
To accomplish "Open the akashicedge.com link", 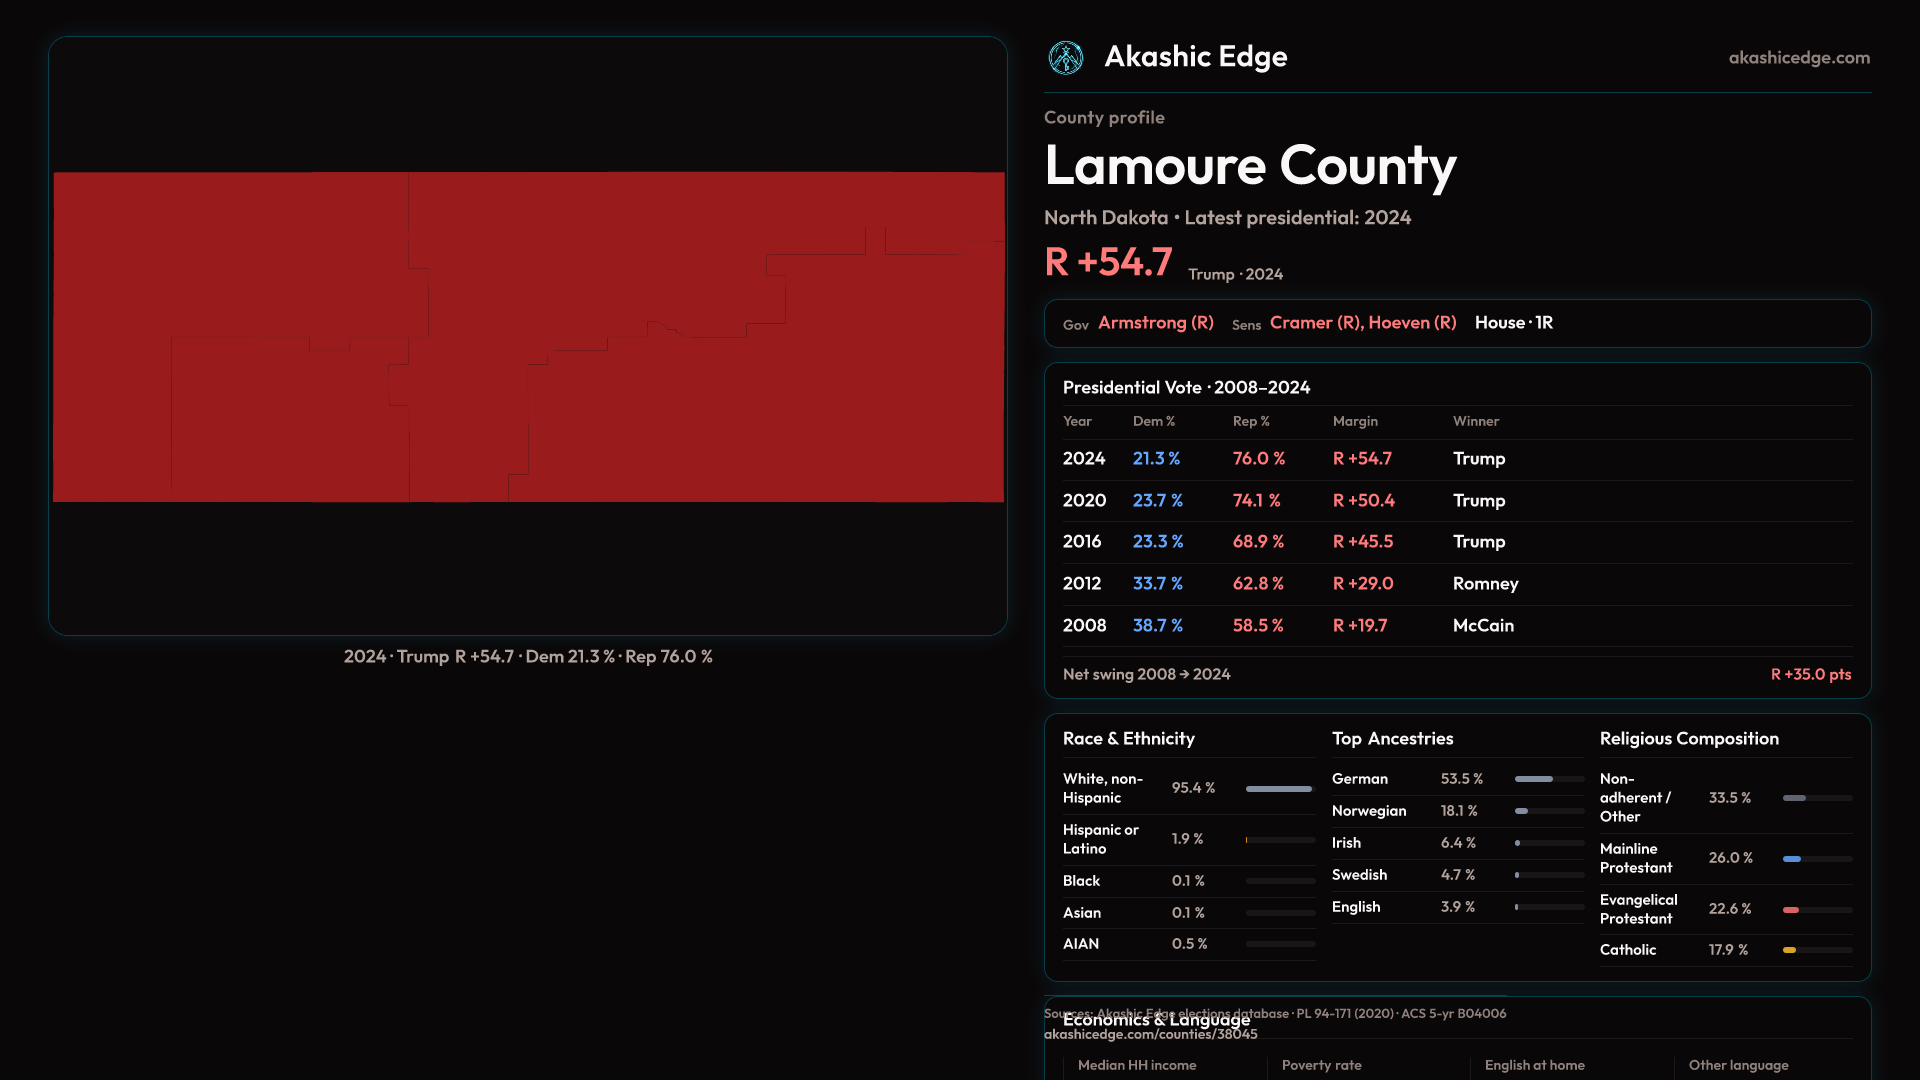I will [x=1798, y=58].
